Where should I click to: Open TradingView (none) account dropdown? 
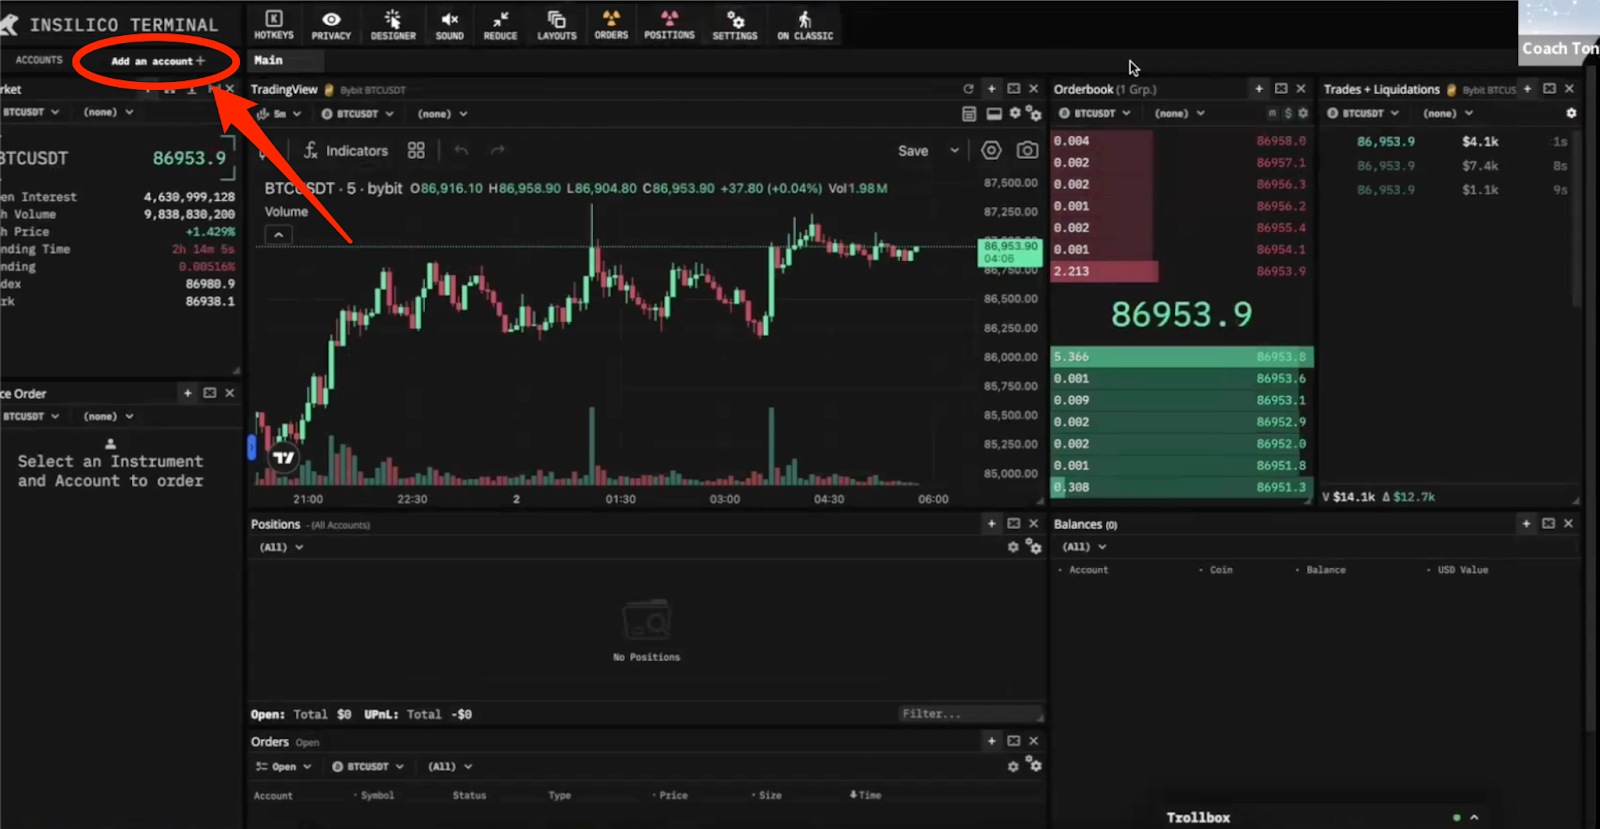(442, 114)
